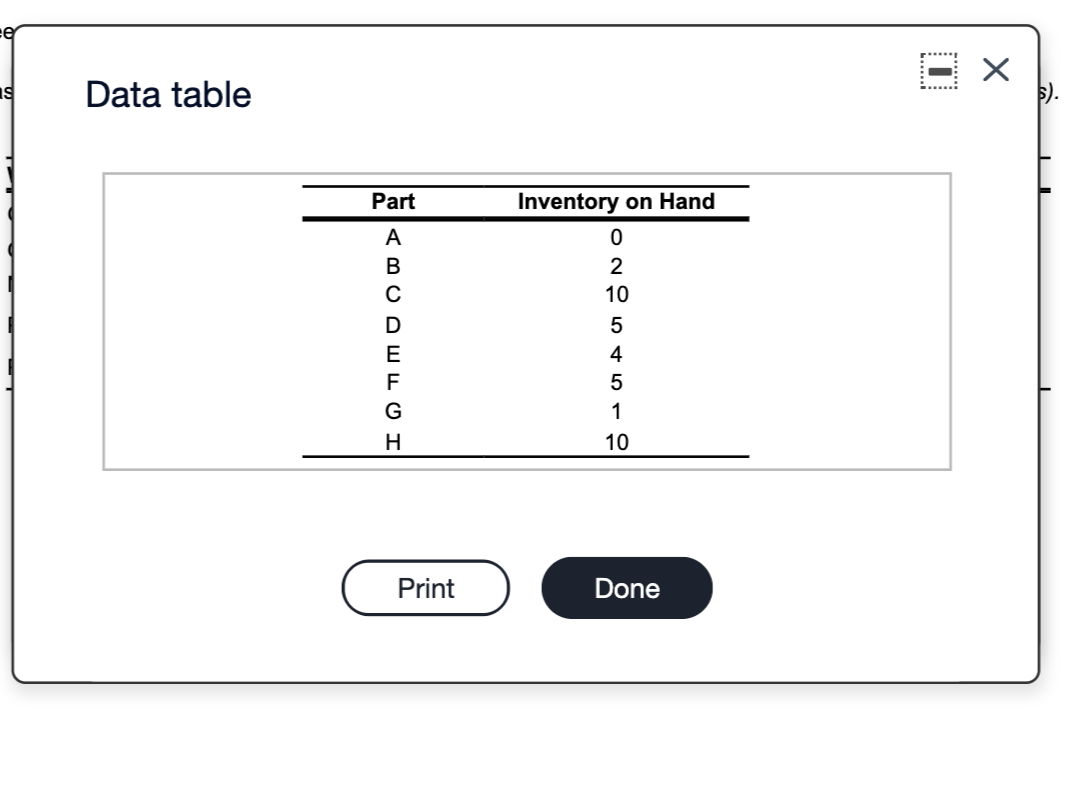Click the inventory value 5 for Part F

(x=615, y=382)
